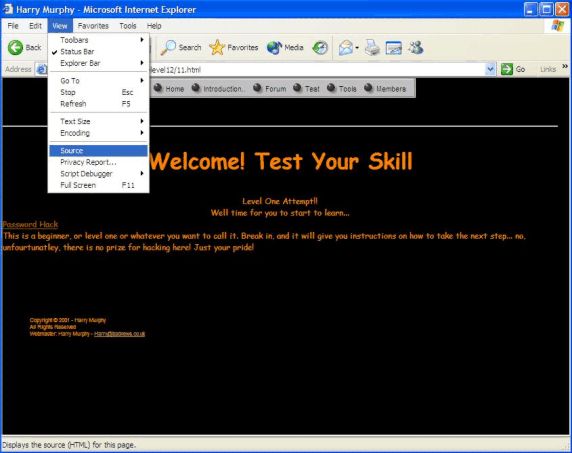Click the page icon in address bar
Screen dimensions: 572x453
[41, 69]
